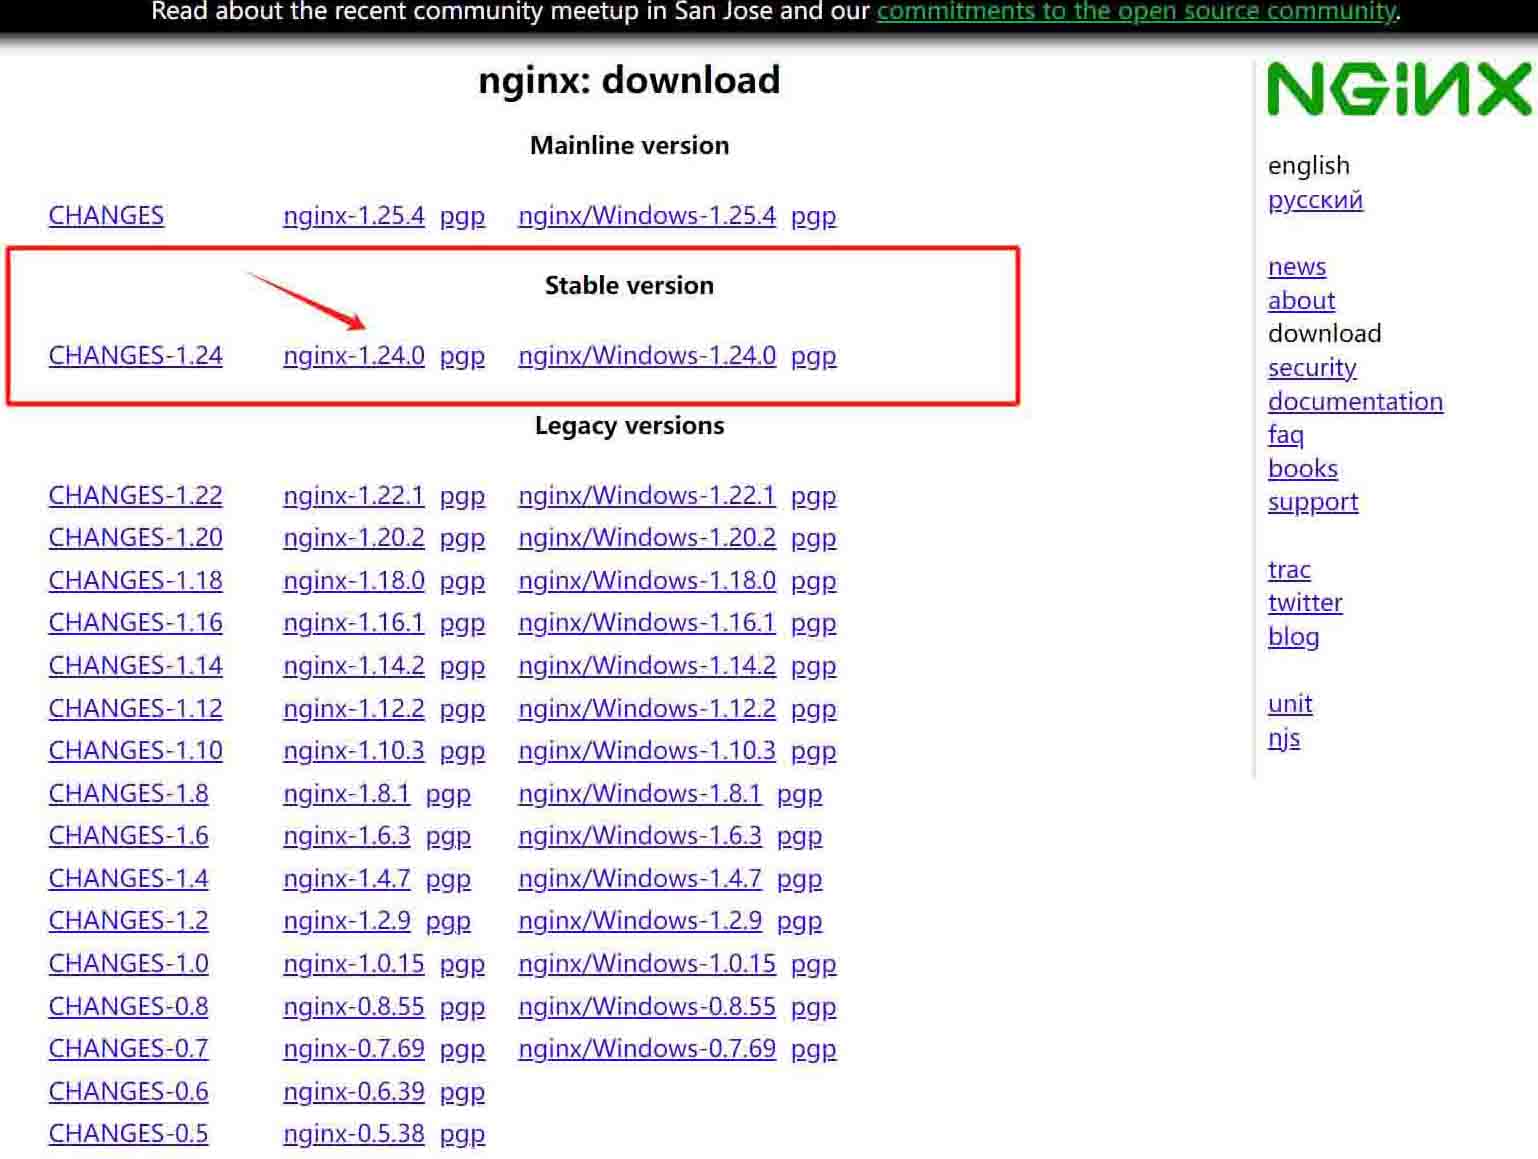Go to the news page
The image size is (1538, 1159).
(x=1297, y=267)
